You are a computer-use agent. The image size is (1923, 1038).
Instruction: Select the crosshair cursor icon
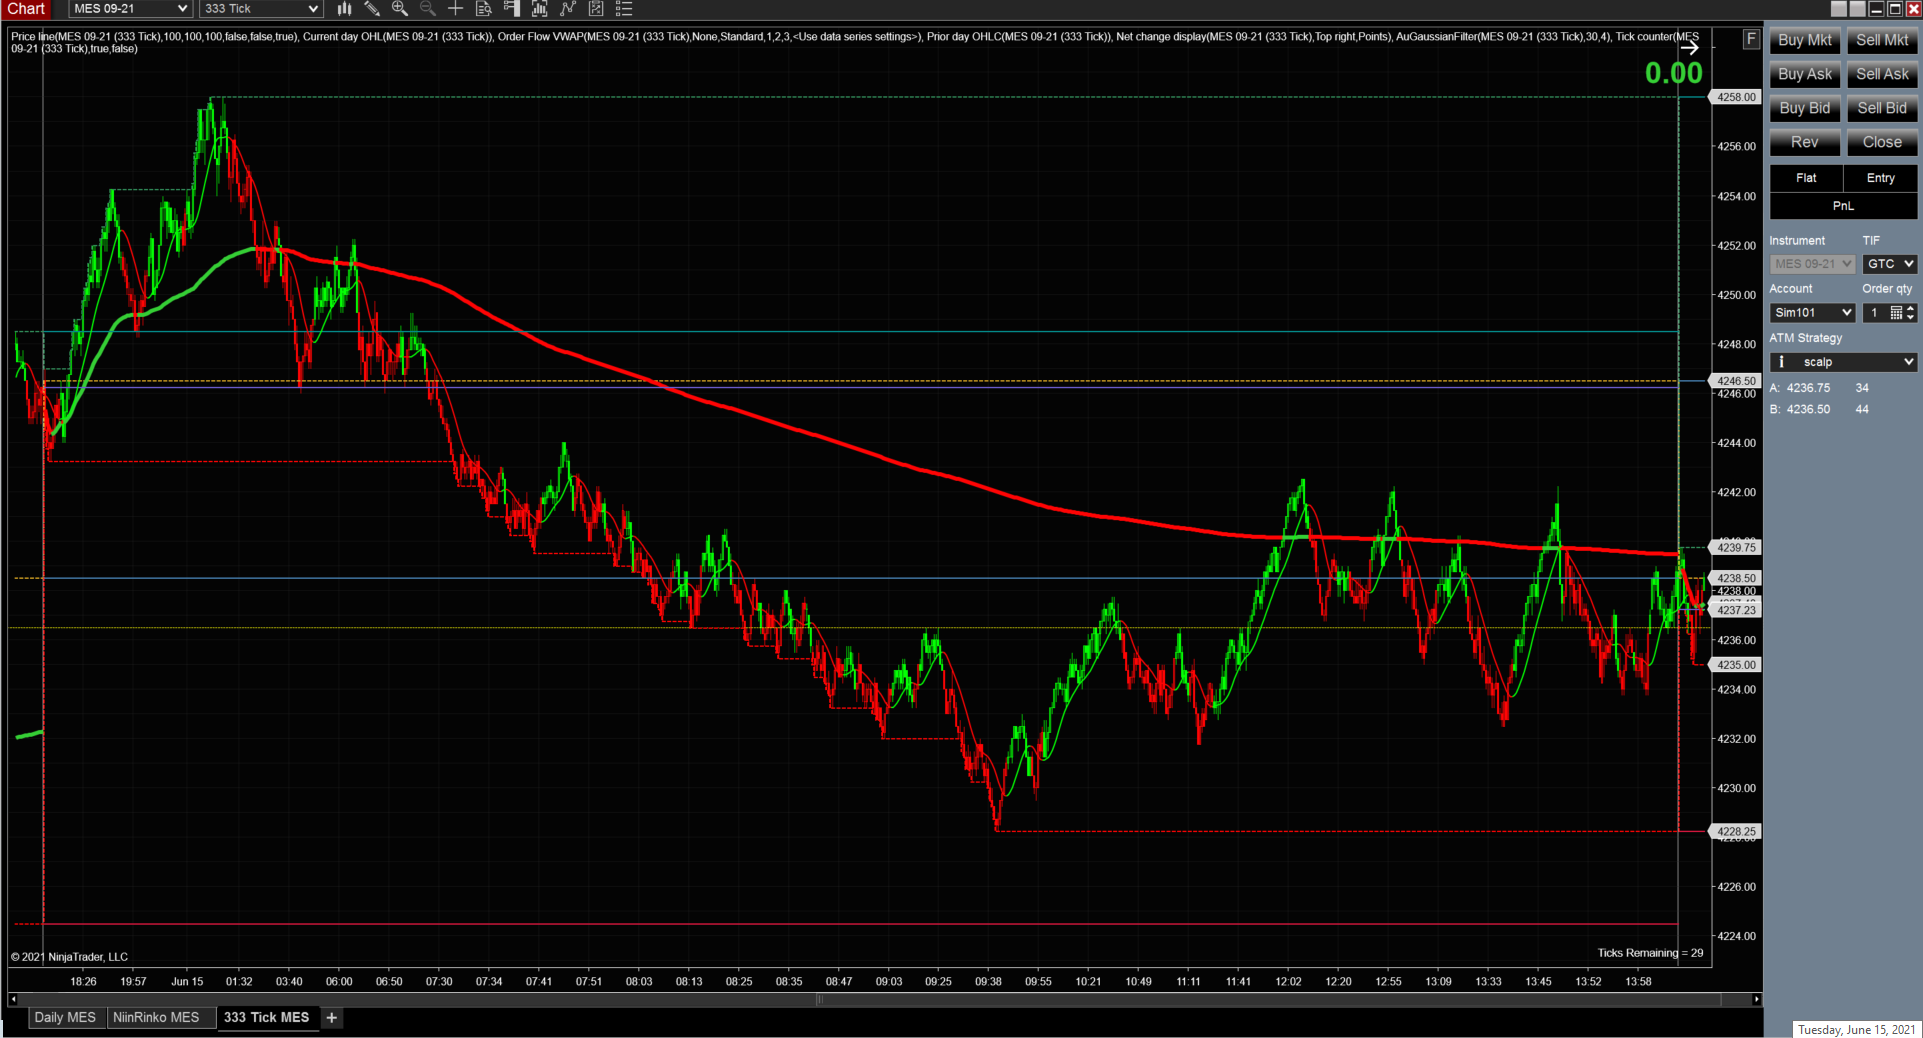[456, 9]
